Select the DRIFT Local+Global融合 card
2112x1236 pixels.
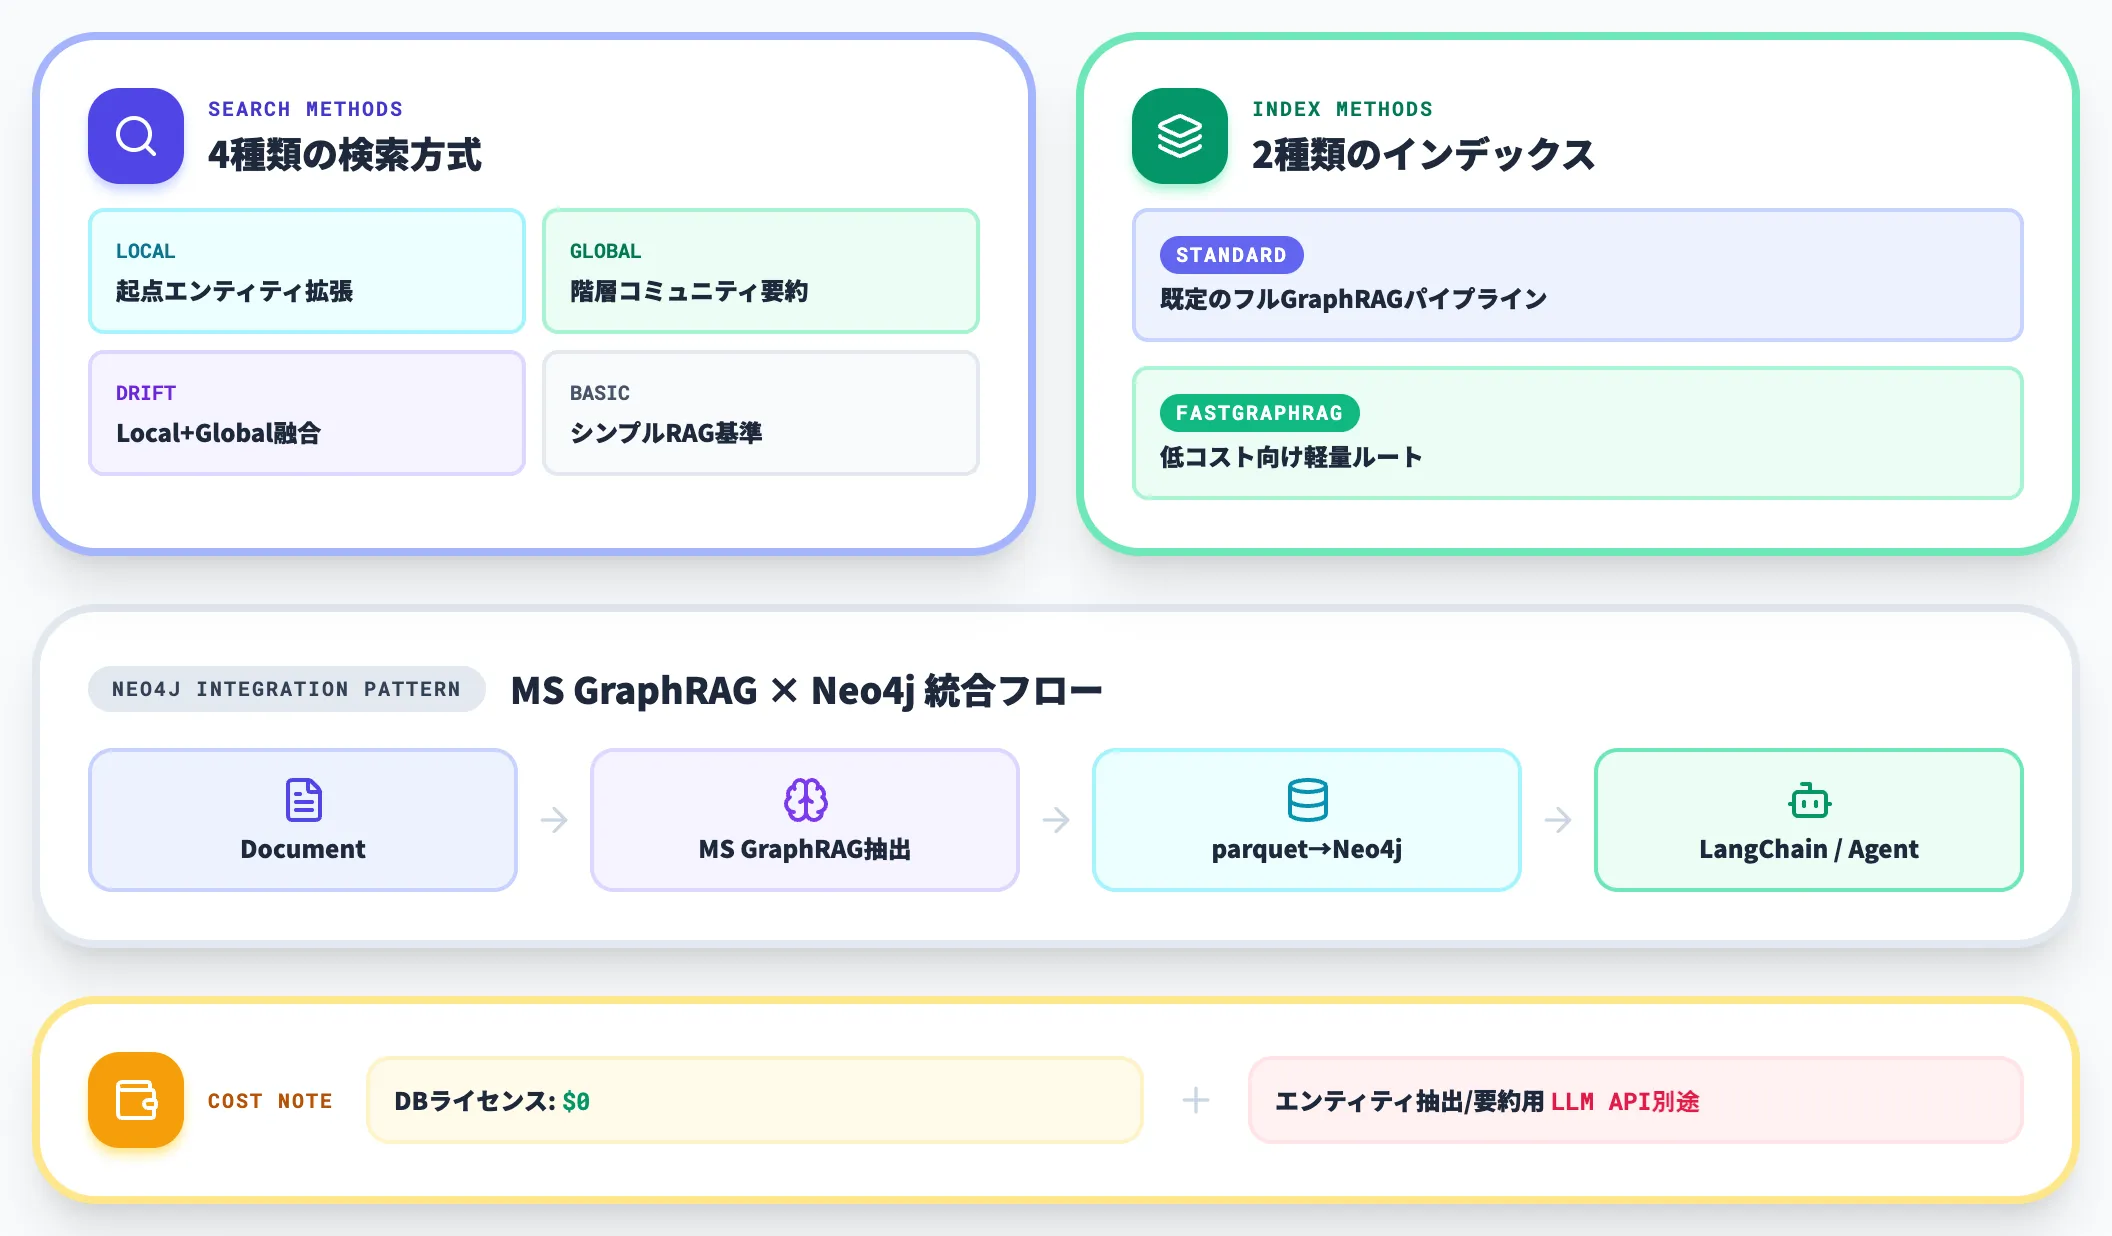(x=307, y=413)
